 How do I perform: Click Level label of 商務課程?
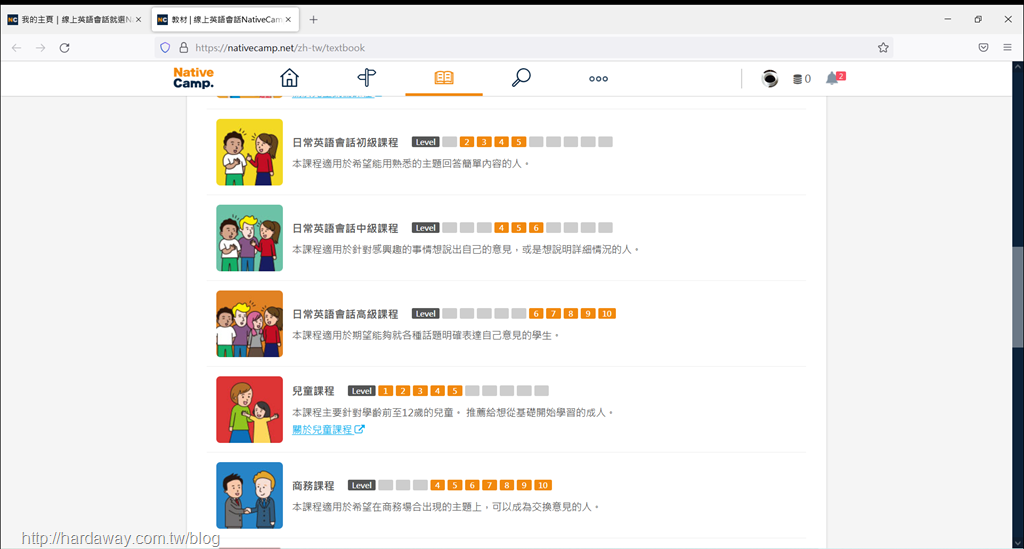361,485
